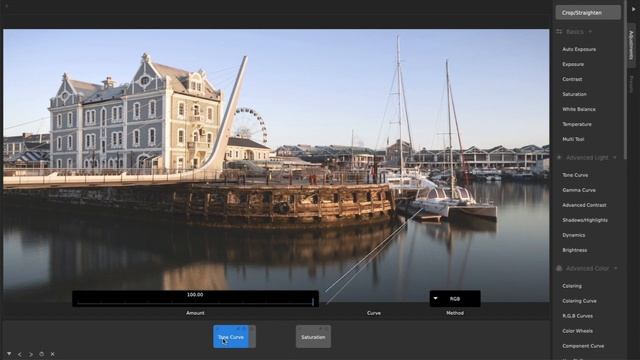Add the Contrast adjustment
This screenshot has height=360, width=640.
coord(572,79)
